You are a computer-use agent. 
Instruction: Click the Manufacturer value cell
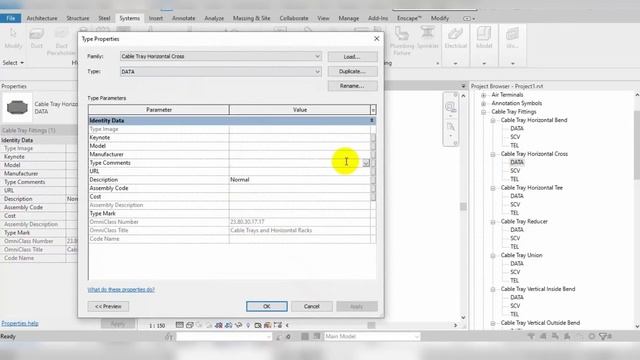point(300,154)
